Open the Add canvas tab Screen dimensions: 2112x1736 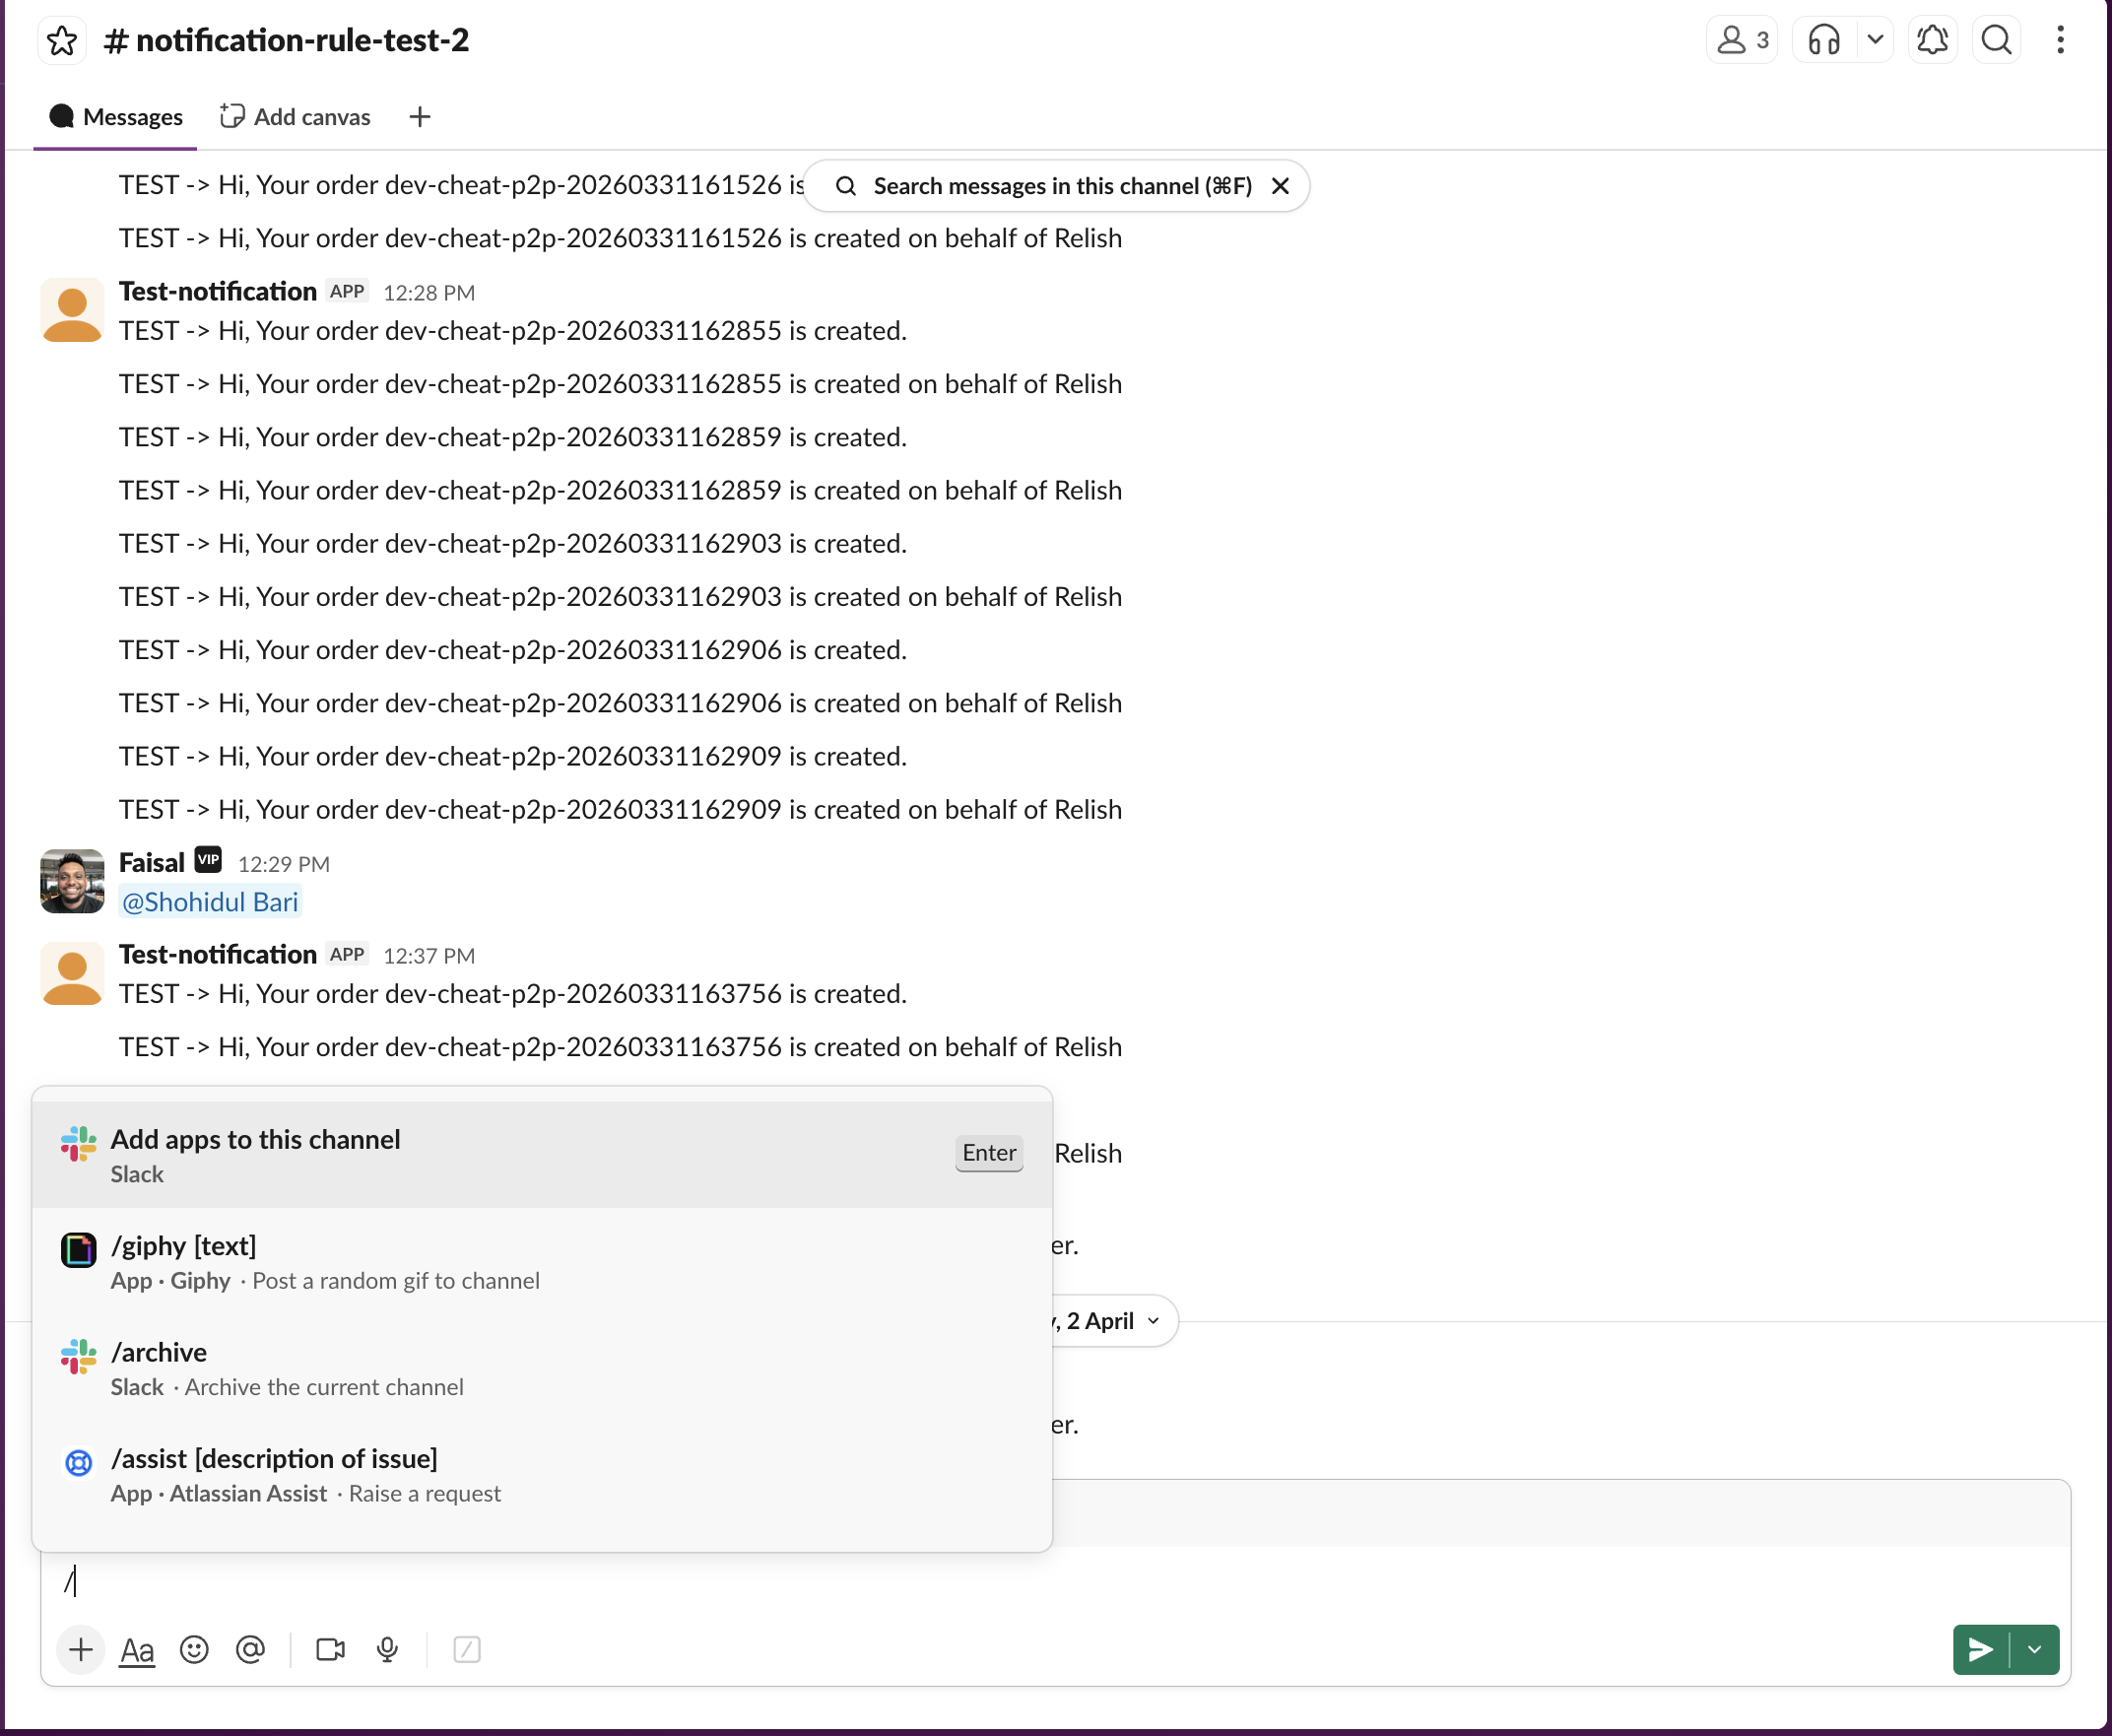[296, 117]
